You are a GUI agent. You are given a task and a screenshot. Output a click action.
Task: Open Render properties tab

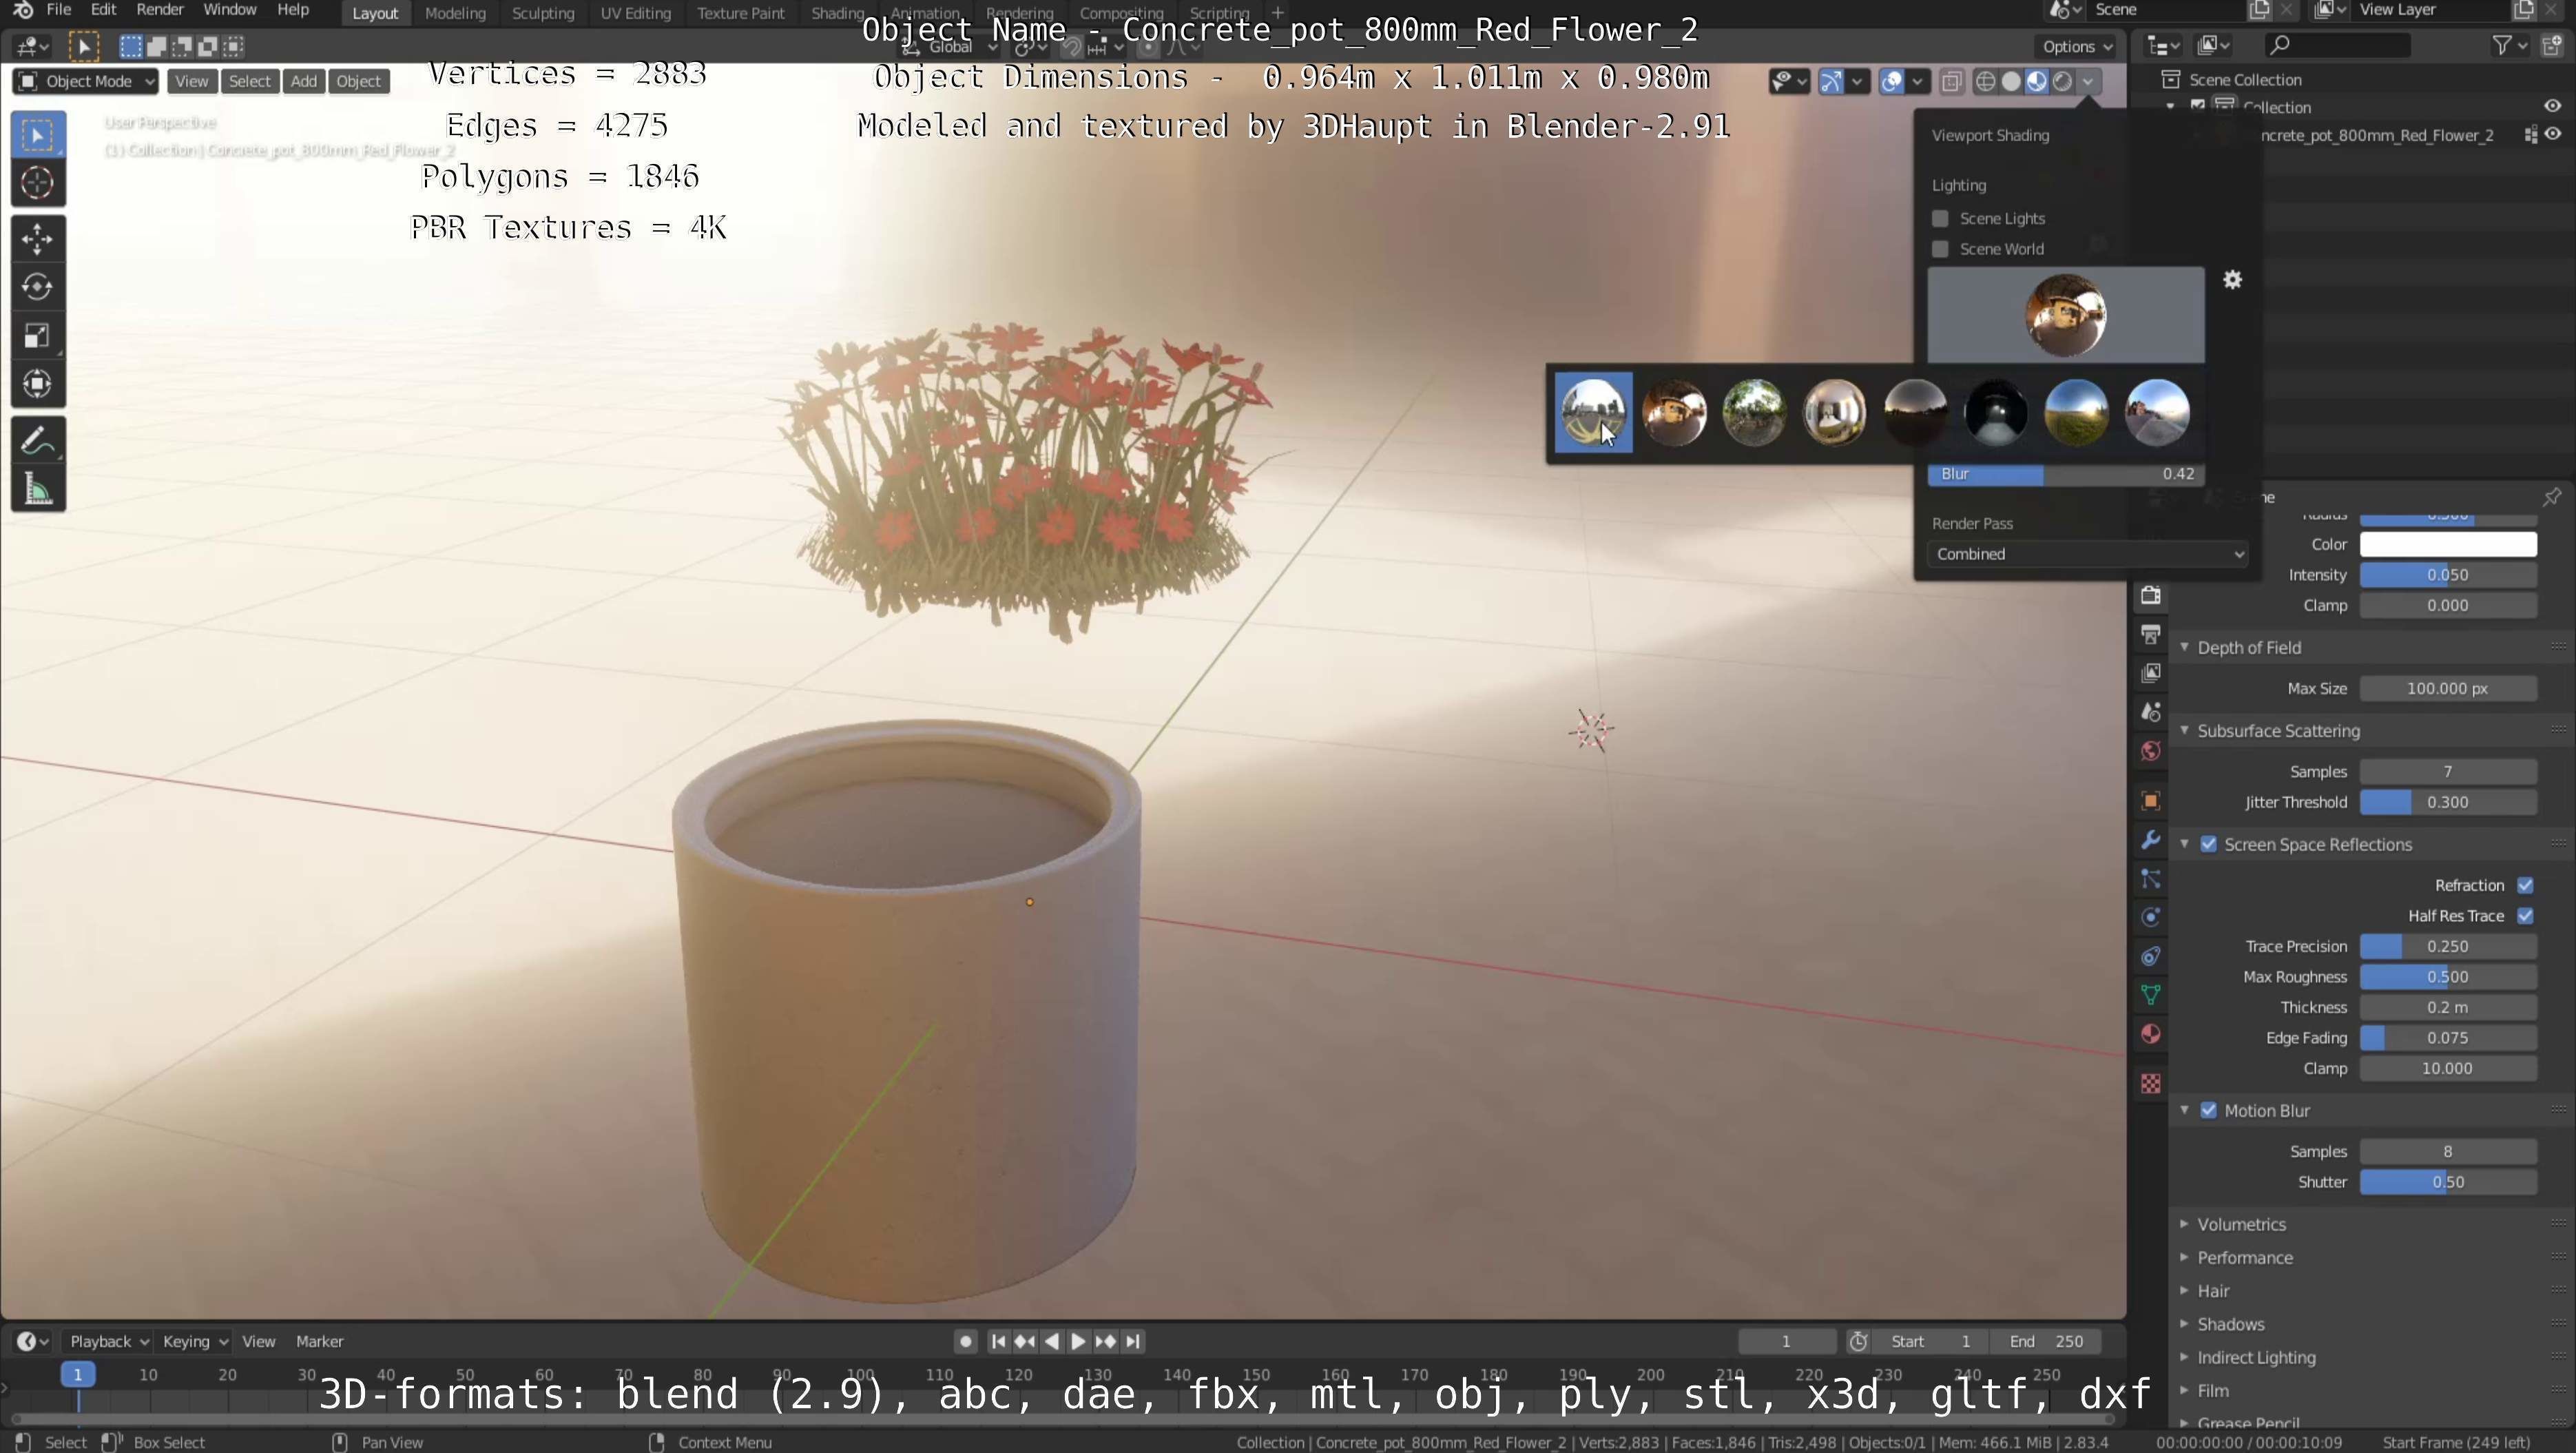(2151, 595)
